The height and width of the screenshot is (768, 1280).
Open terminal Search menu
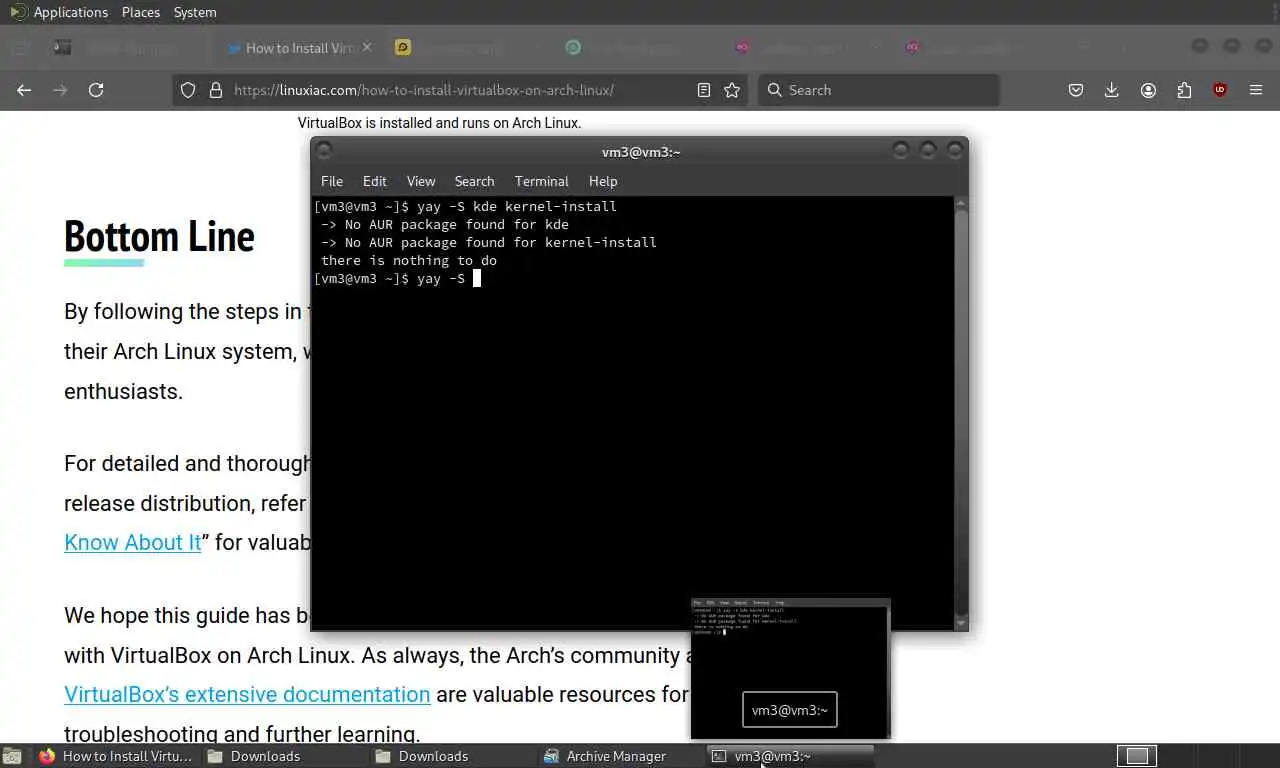tap(474, 181)
